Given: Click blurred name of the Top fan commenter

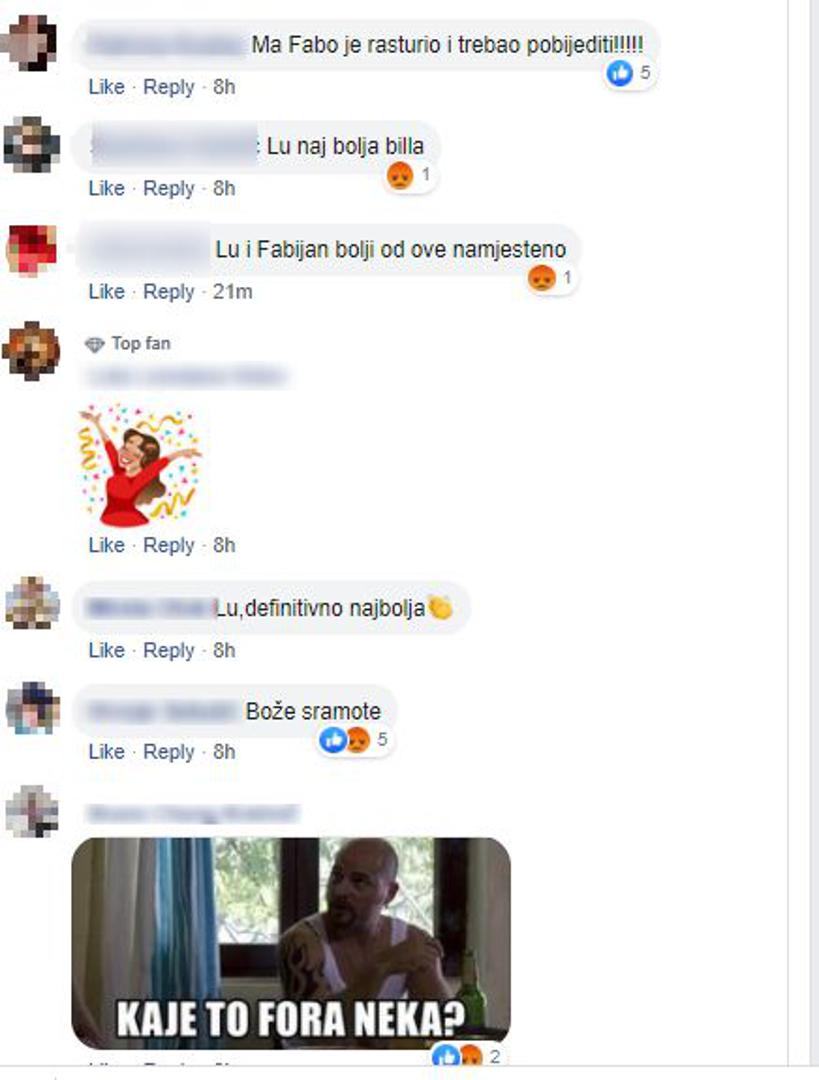Looking at the screenshot, I should [x=184, y=377].
